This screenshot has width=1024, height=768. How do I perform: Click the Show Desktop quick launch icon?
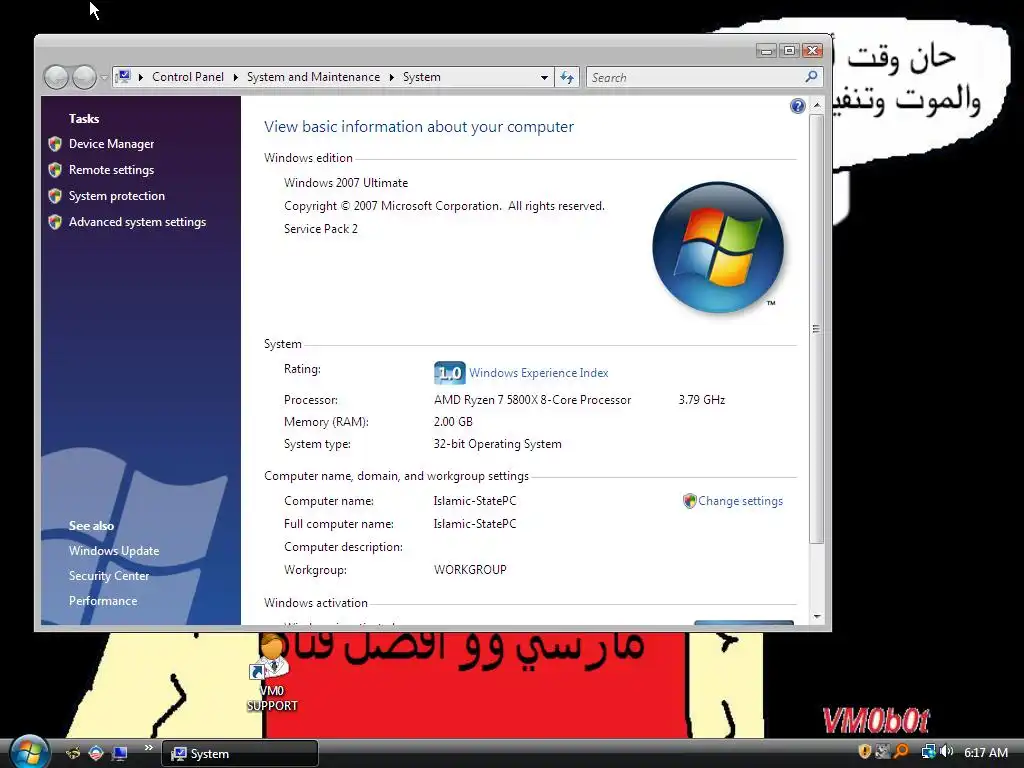[x=119, y=753]
